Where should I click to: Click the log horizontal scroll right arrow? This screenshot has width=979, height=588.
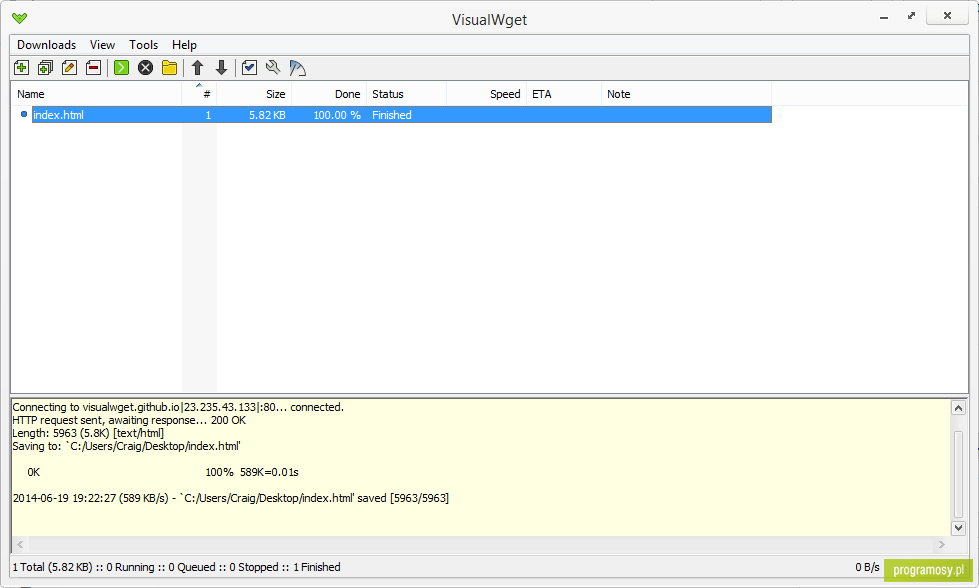(x=942, y=544)
